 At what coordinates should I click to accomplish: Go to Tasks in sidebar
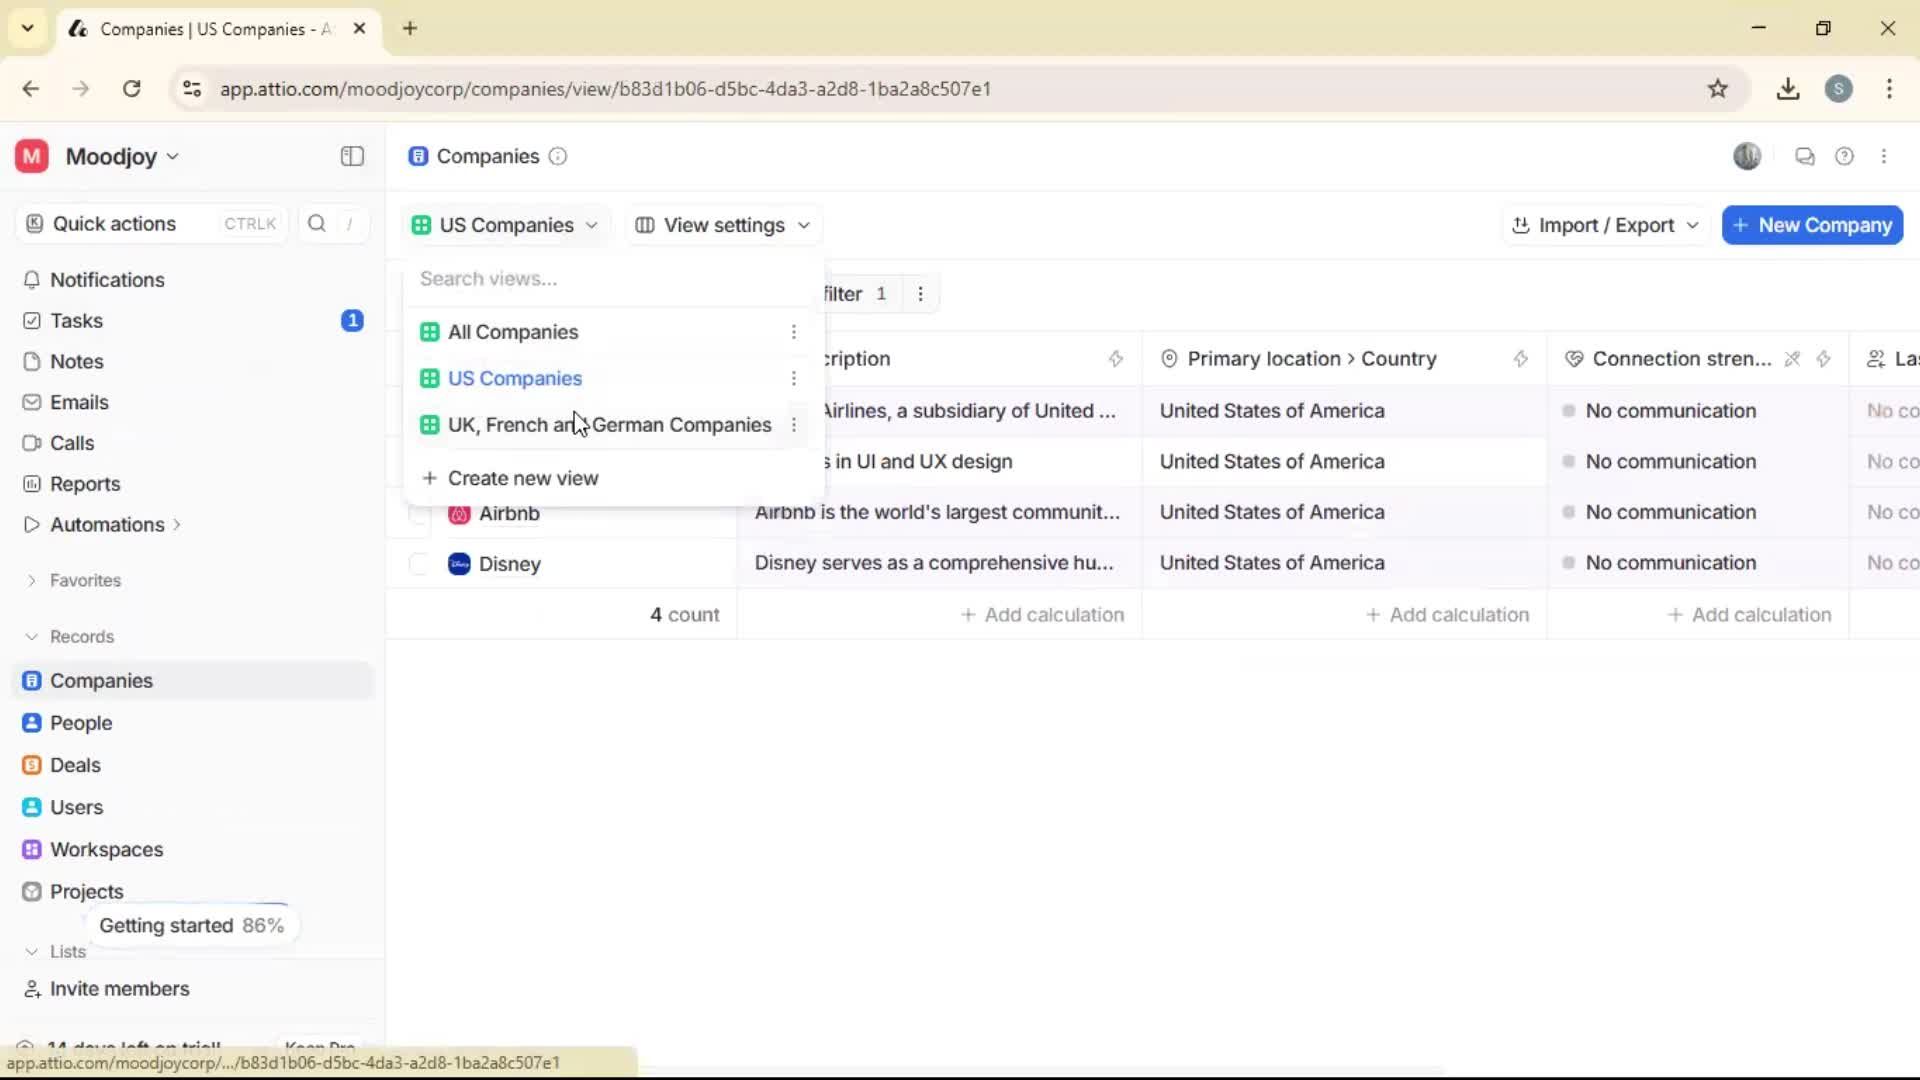pyautogui.click(x=76, y=321)
